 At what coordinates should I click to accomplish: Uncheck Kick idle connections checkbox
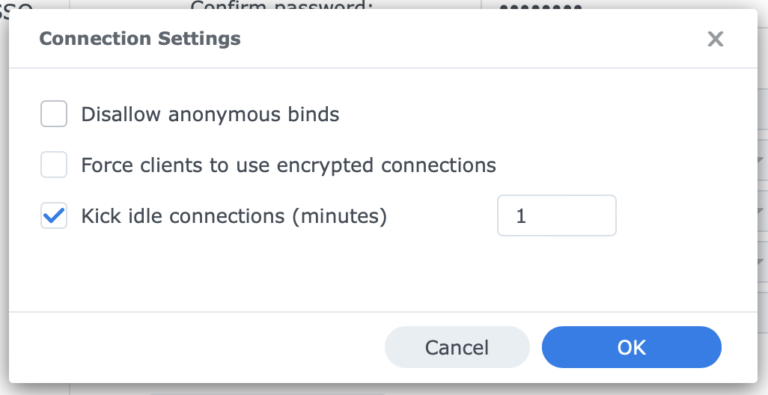tap(54, 216)
